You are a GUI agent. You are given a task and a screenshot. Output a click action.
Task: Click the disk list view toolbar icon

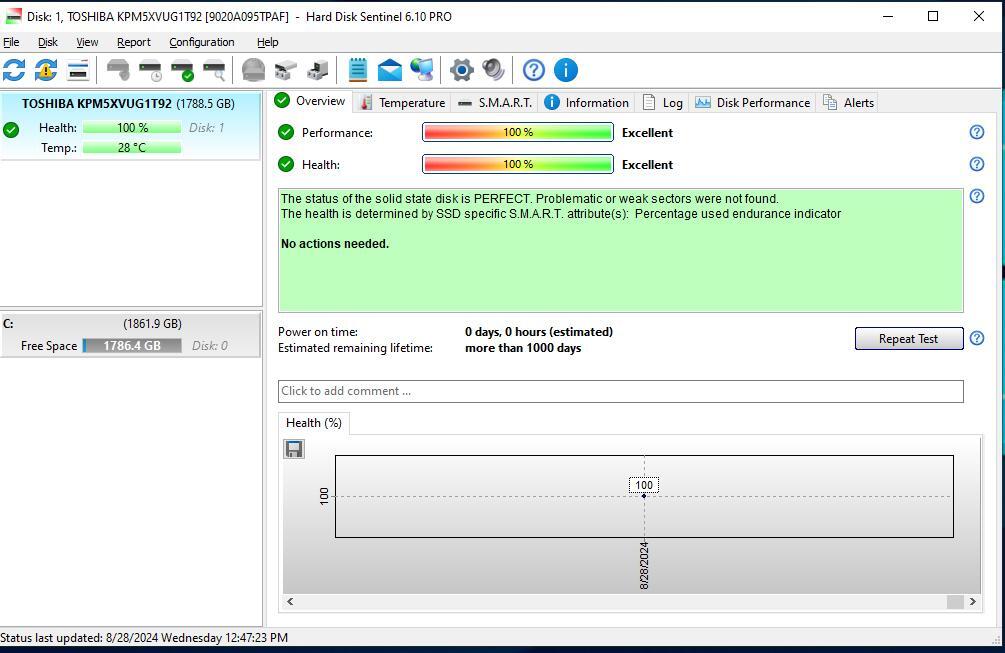[78, 70]
